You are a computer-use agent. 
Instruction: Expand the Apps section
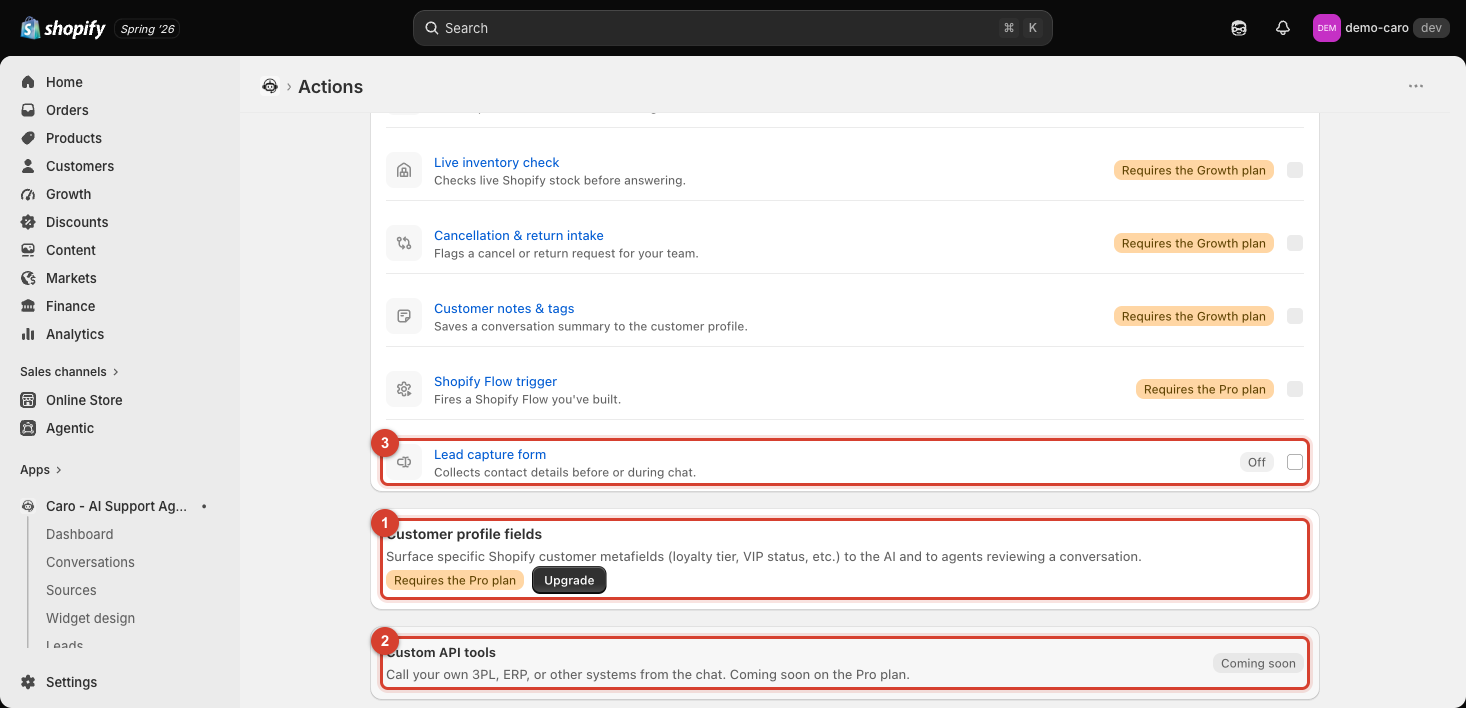click(41, 470)
